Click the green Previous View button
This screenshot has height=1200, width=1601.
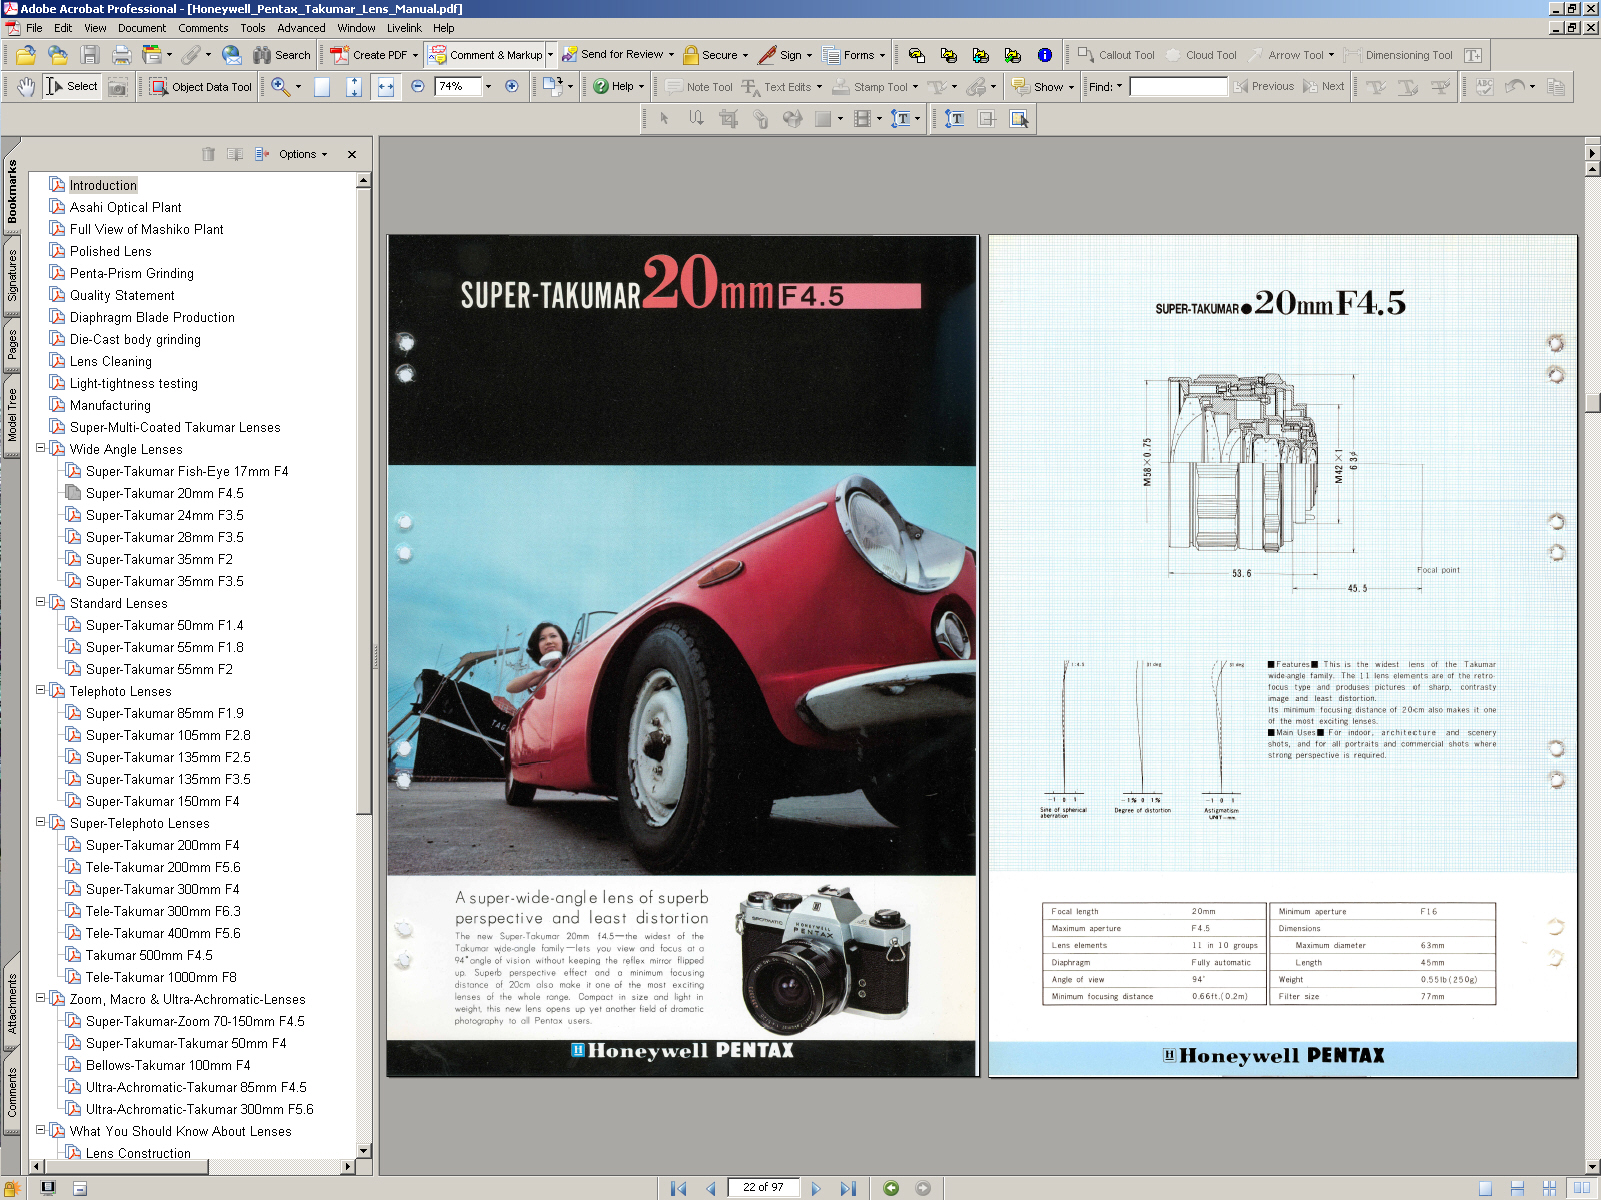click(x=891, y=1188)
